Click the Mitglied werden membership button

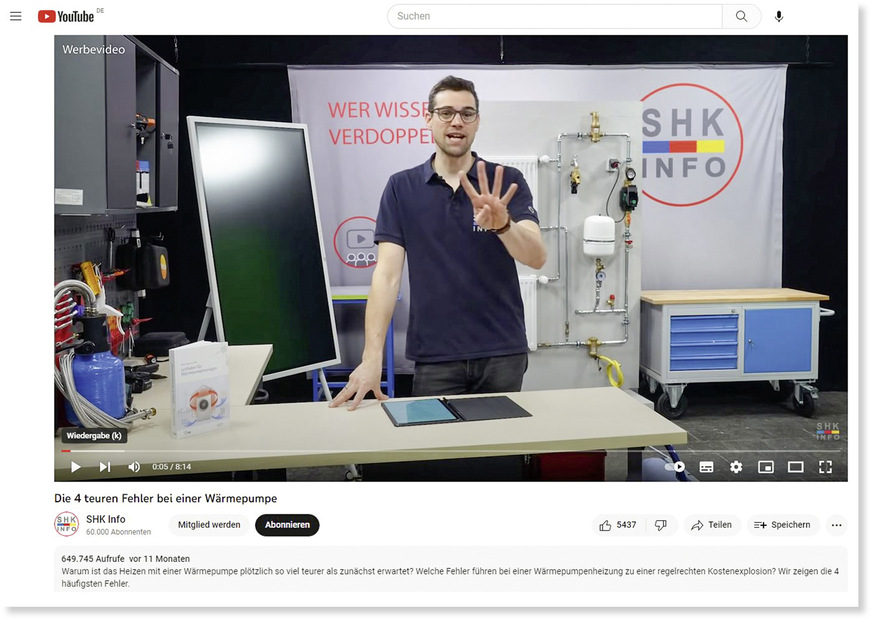pos(208,524)
